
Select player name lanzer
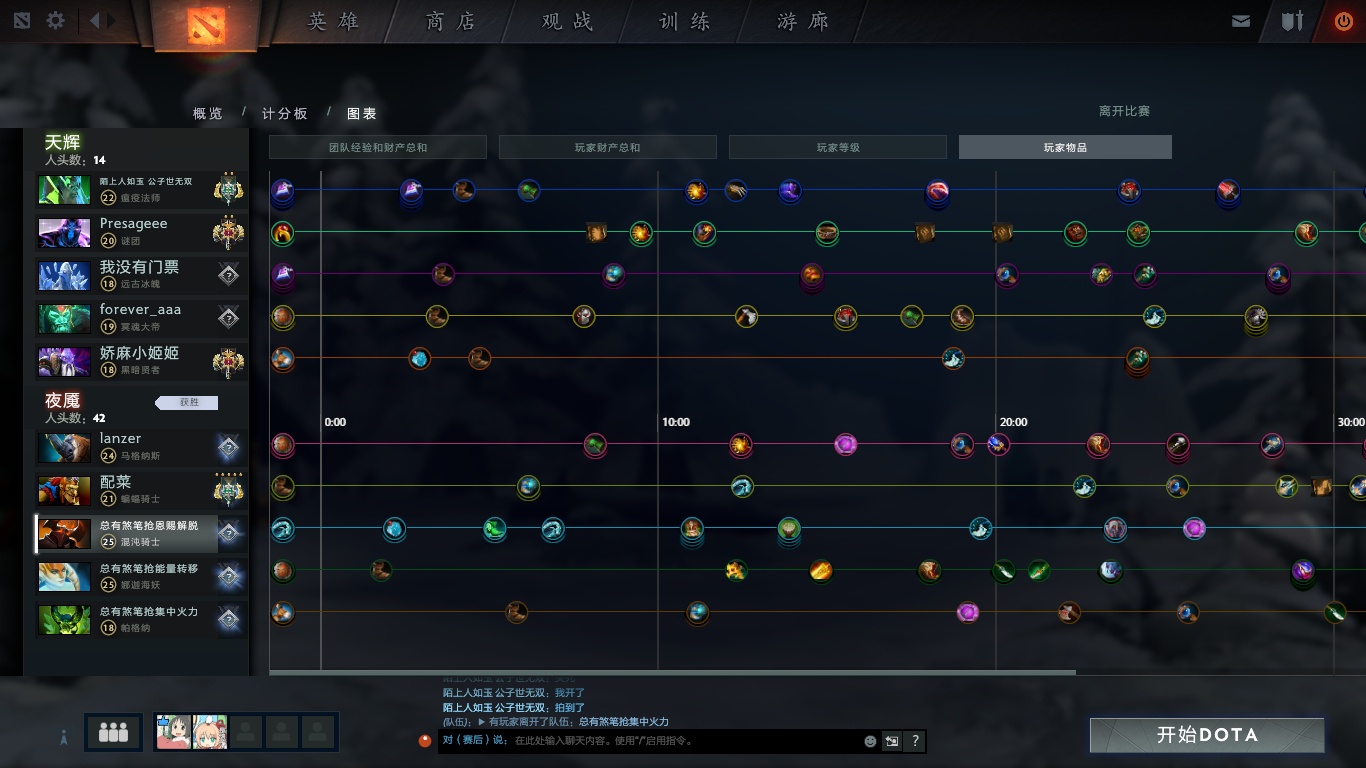pos(121,438)
